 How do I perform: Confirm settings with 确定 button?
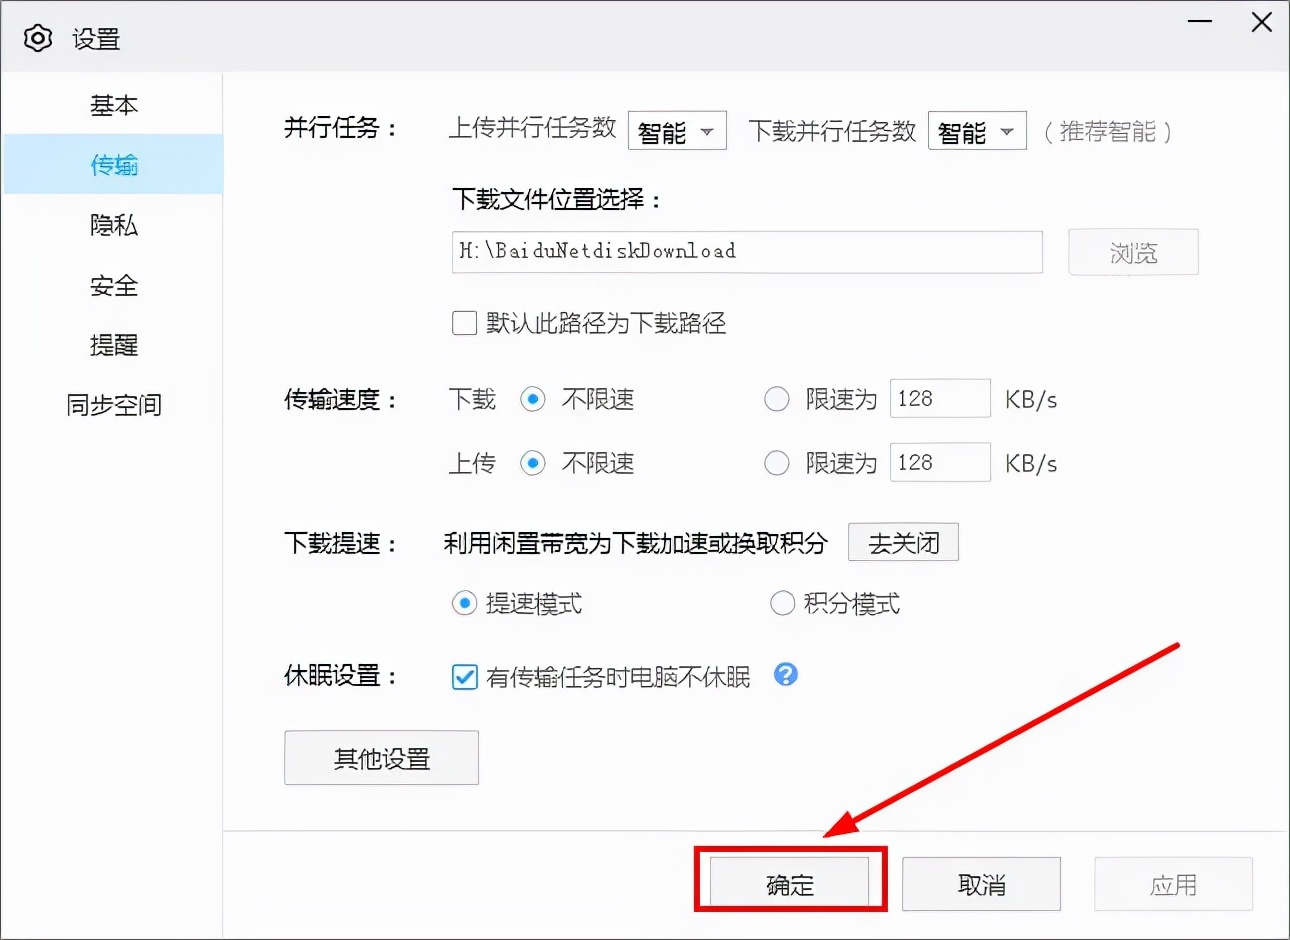(x=789, y=884)
